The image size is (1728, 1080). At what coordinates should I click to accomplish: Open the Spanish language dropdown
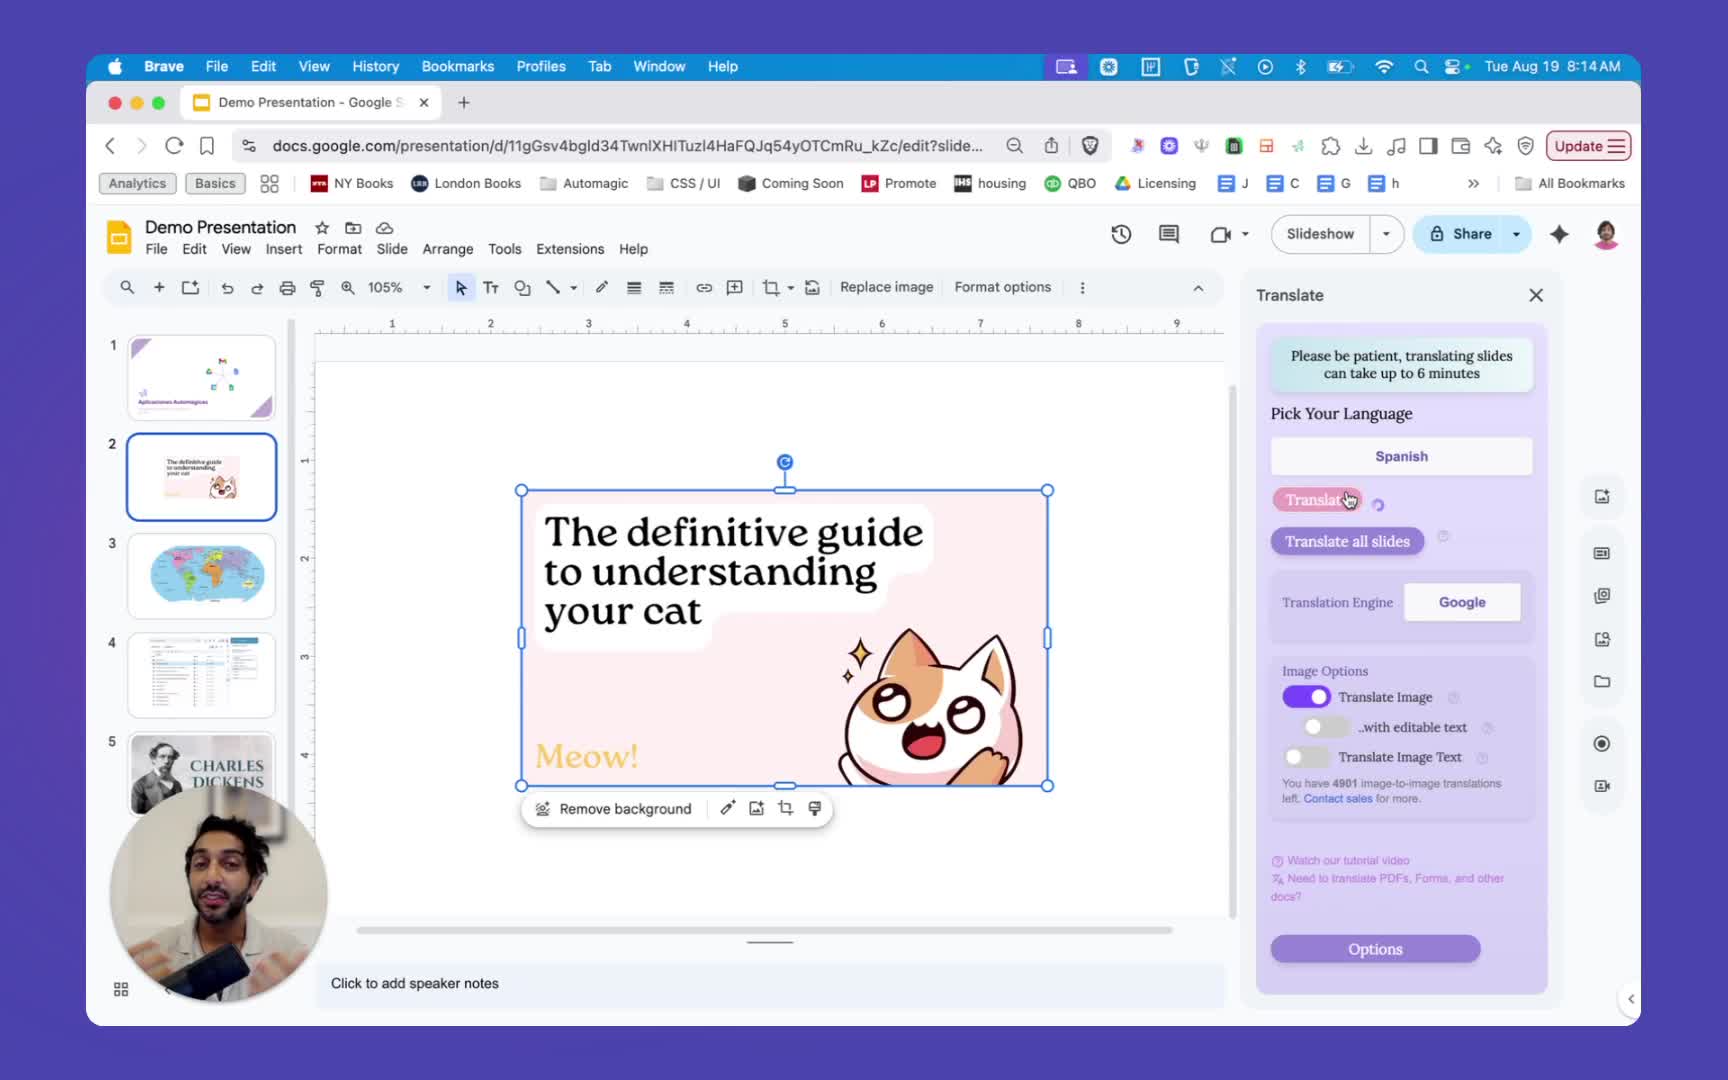[1401, 456]
